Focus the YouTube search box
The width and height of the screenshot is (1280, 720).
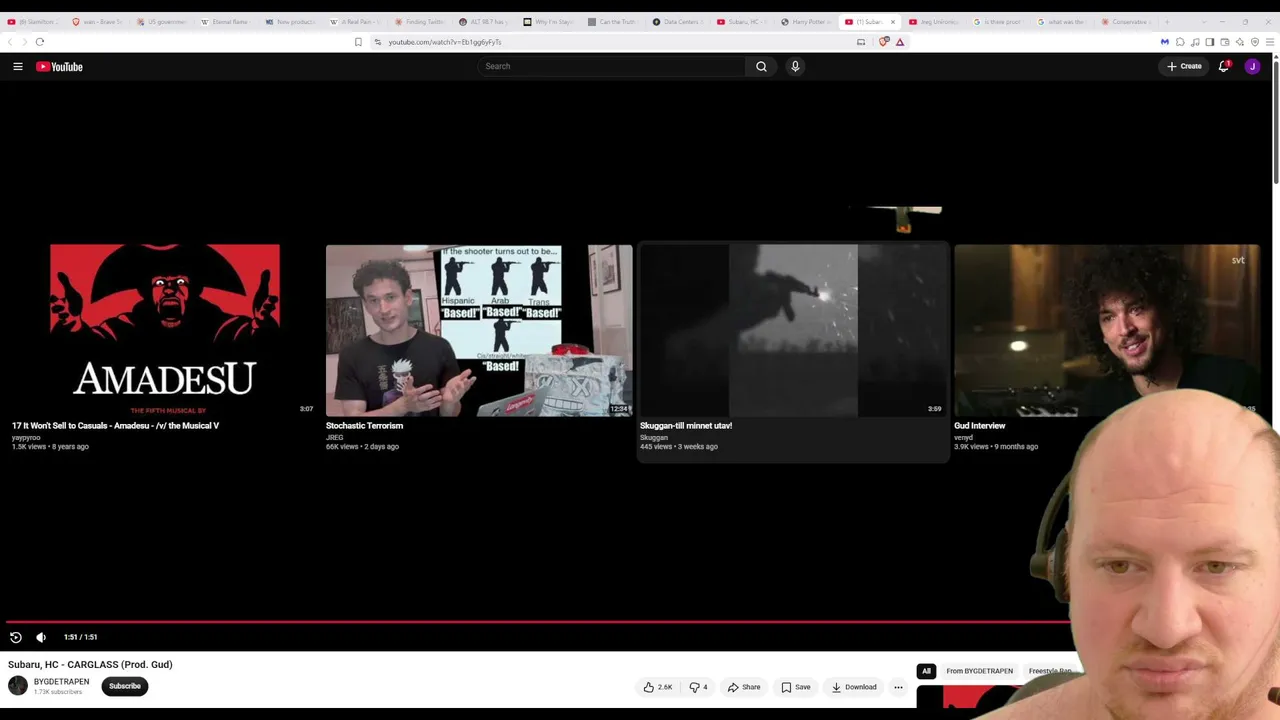point(611,66)
